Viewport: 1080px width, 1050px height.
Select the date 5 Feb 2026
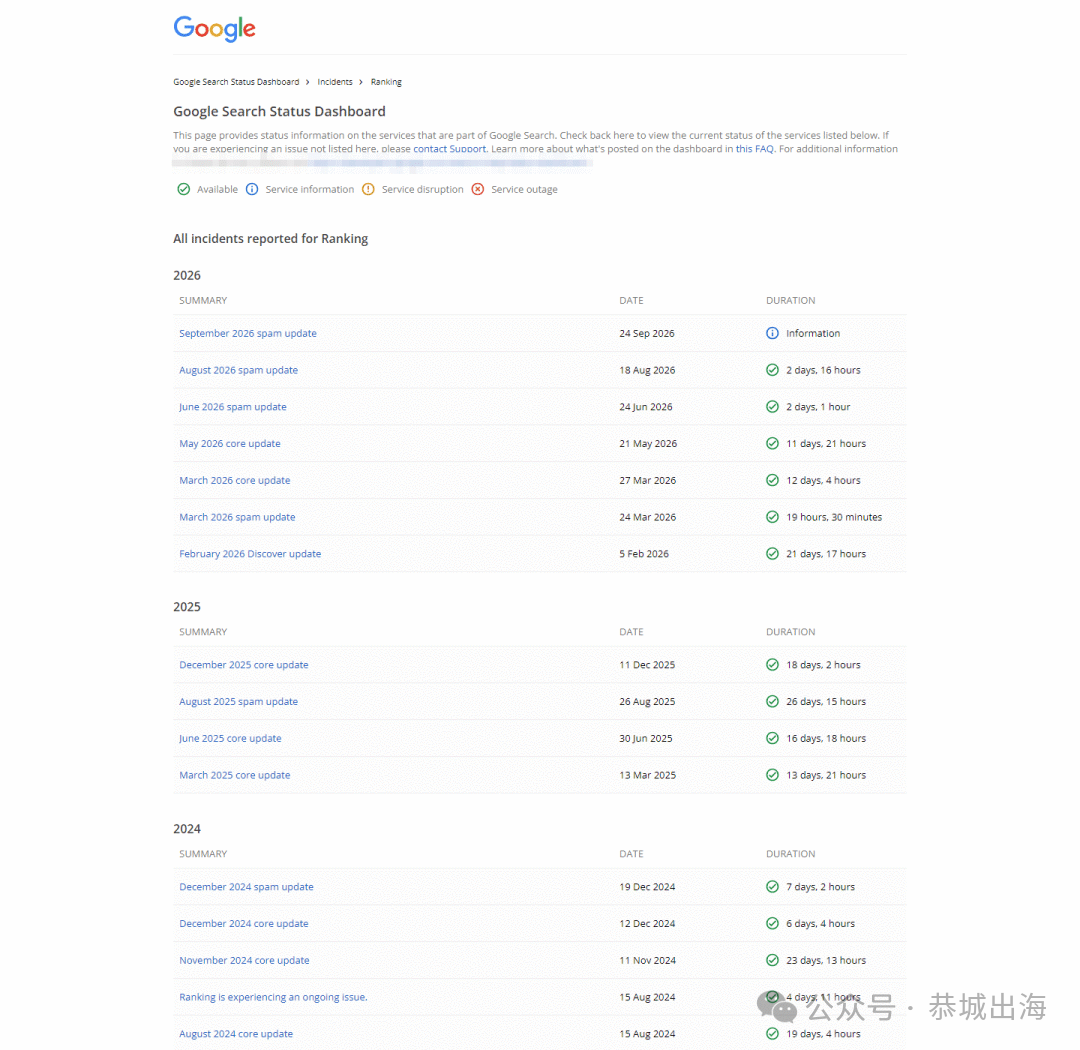click(644, 554)
